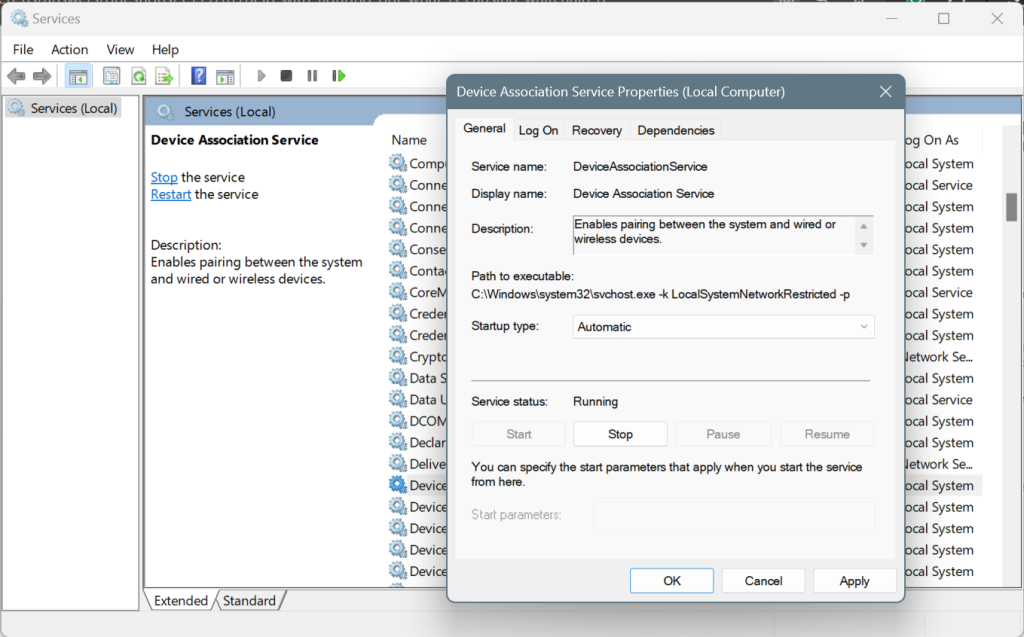Switch to the Extended view tab
Viewport: 1024px width, 637px height.
181,600
